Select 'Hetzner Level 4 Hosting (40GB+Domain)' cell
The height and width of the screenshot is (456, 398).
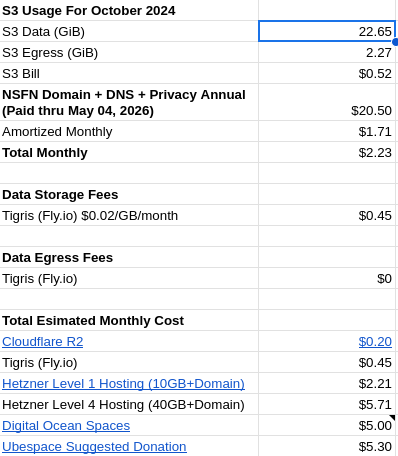[x=129, y=404]
